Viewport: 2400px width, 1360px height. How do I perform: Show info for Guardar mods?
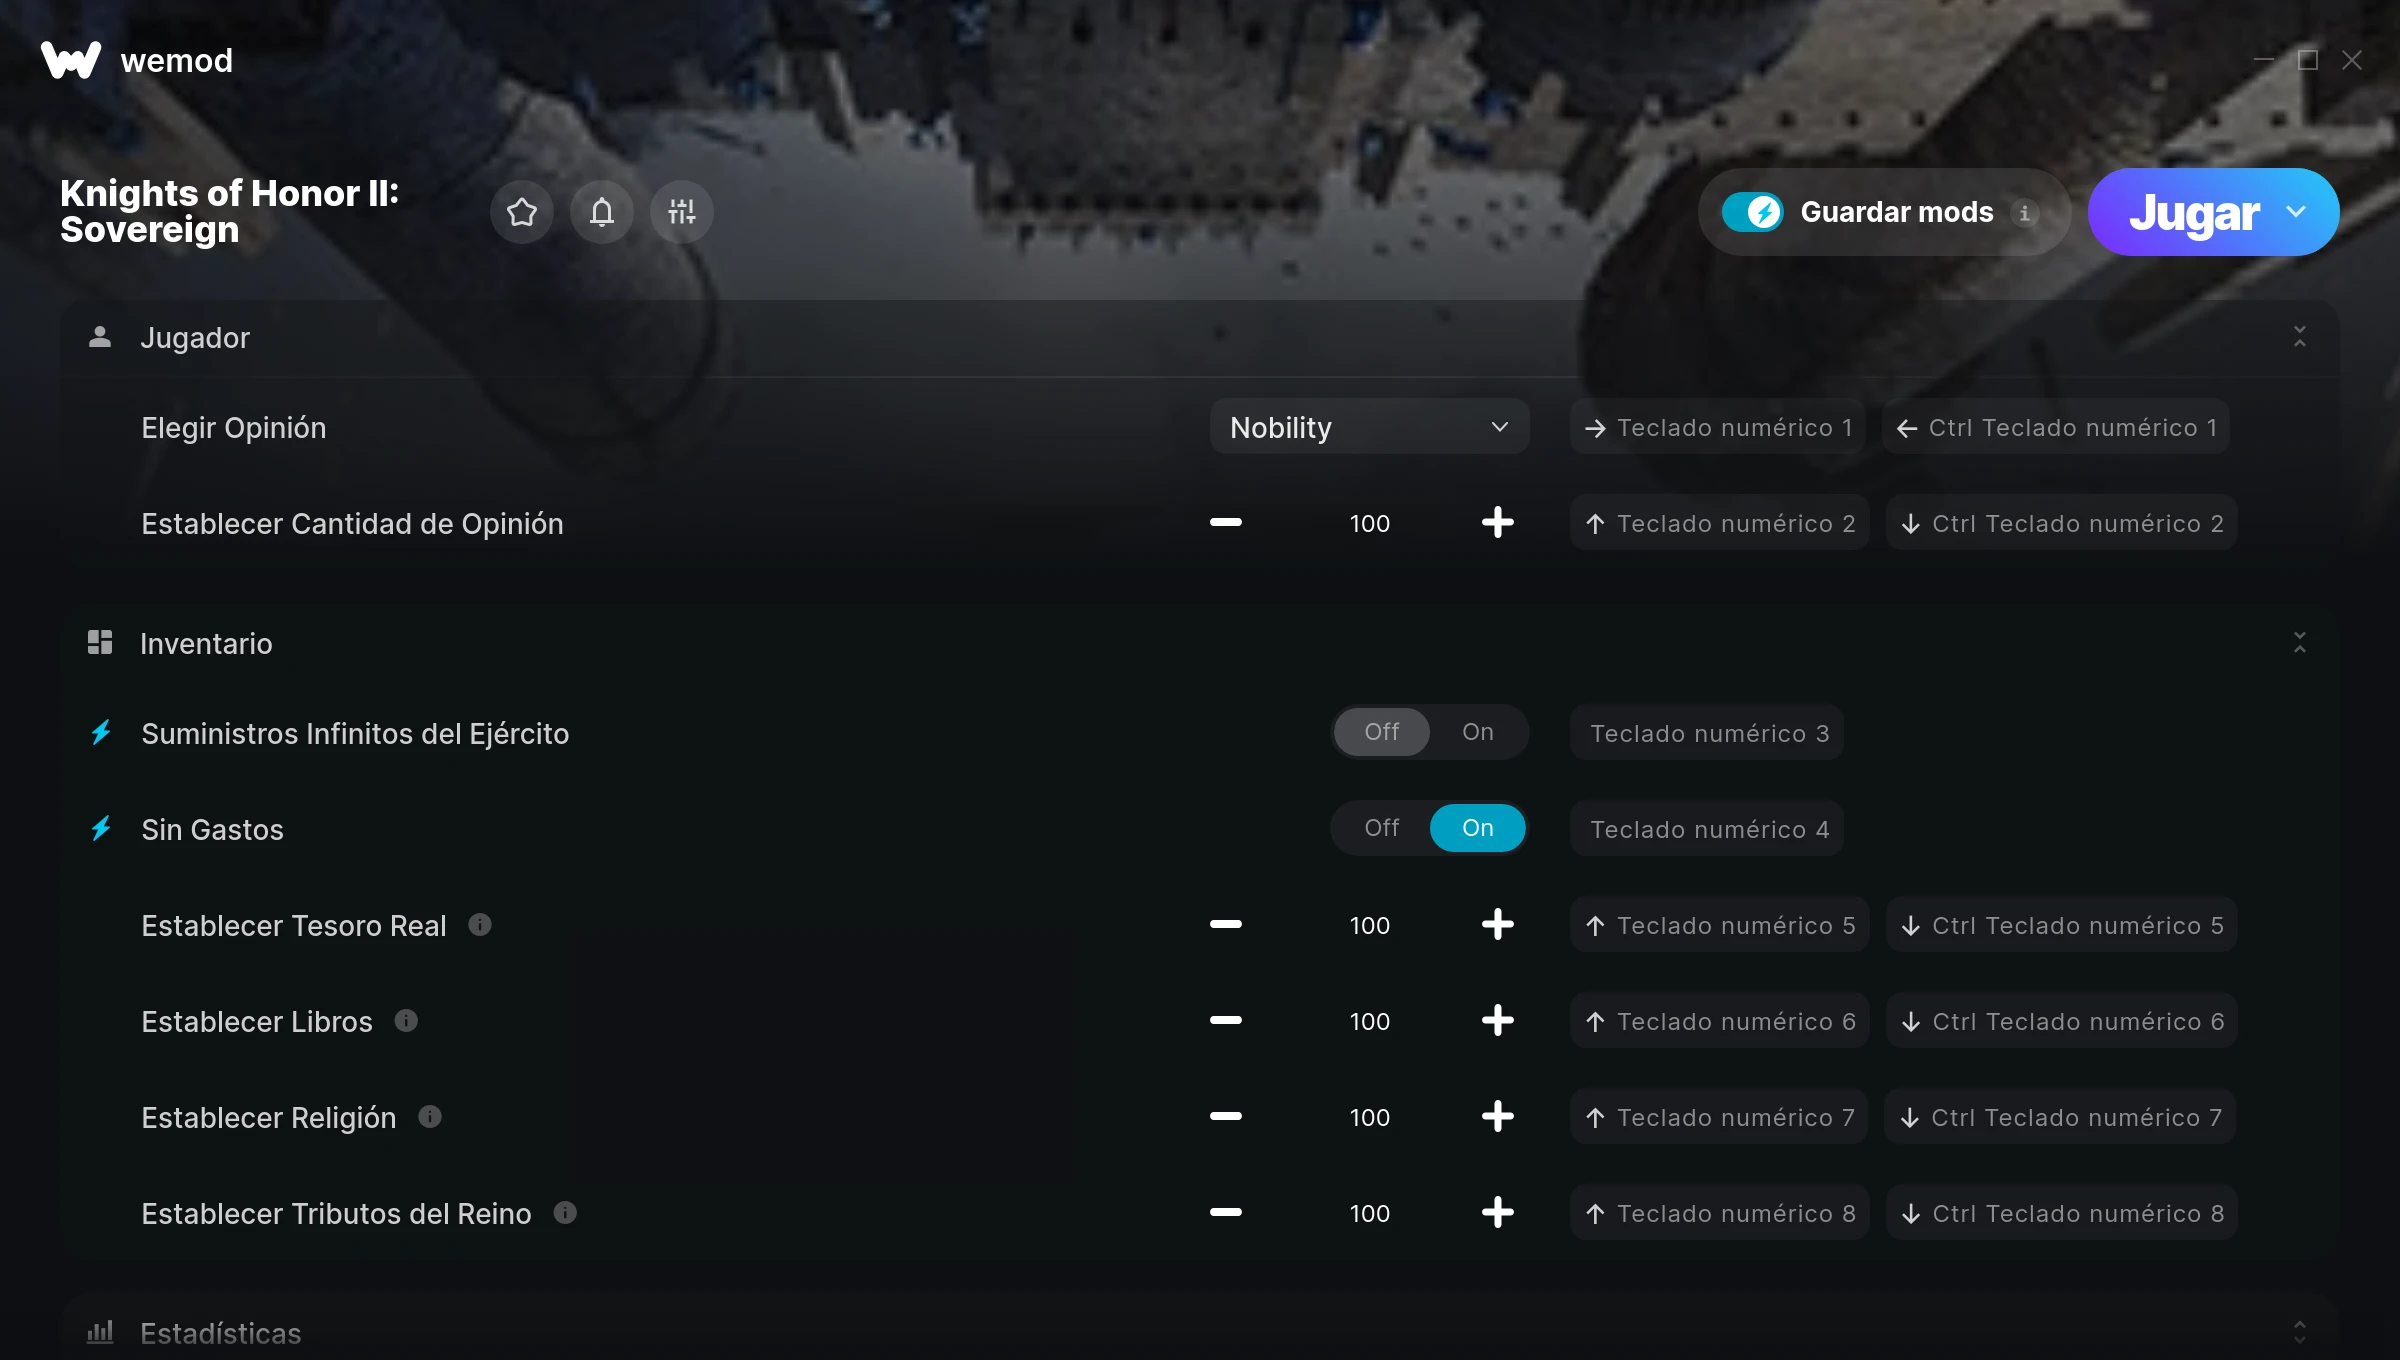2024,213
